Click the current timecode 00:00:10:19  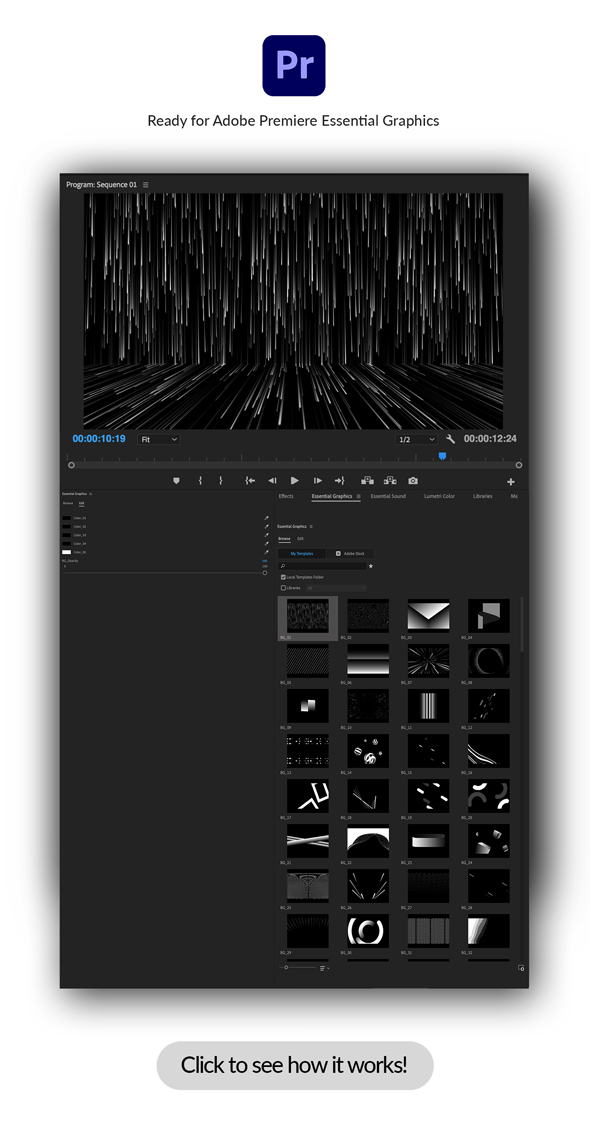[x=98, y=439]
